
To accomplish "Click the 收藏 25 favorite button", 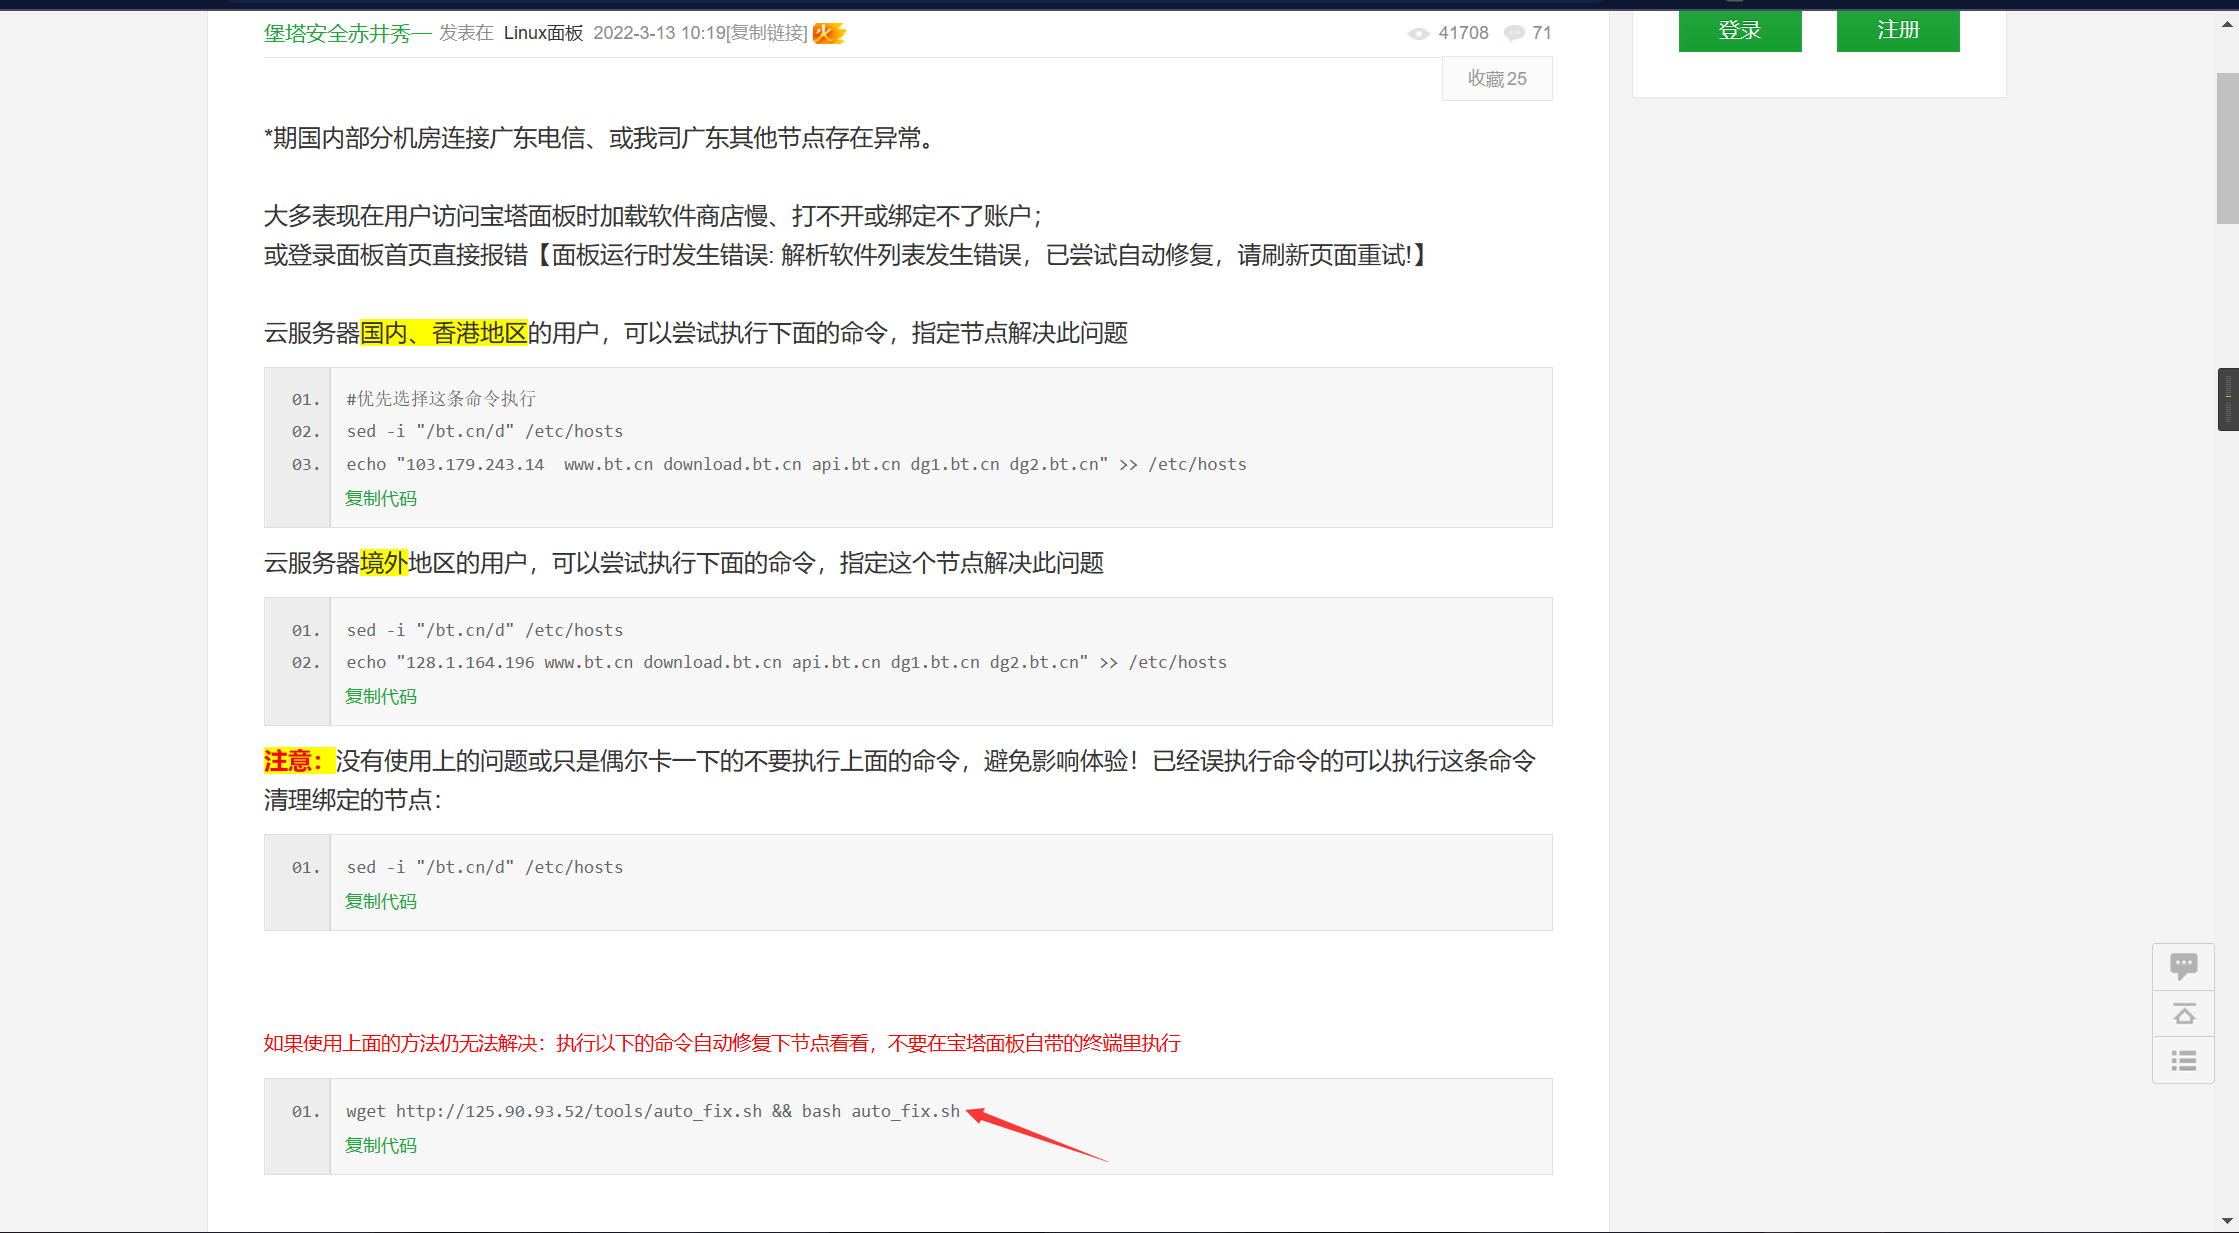I will pos(1497,79).
